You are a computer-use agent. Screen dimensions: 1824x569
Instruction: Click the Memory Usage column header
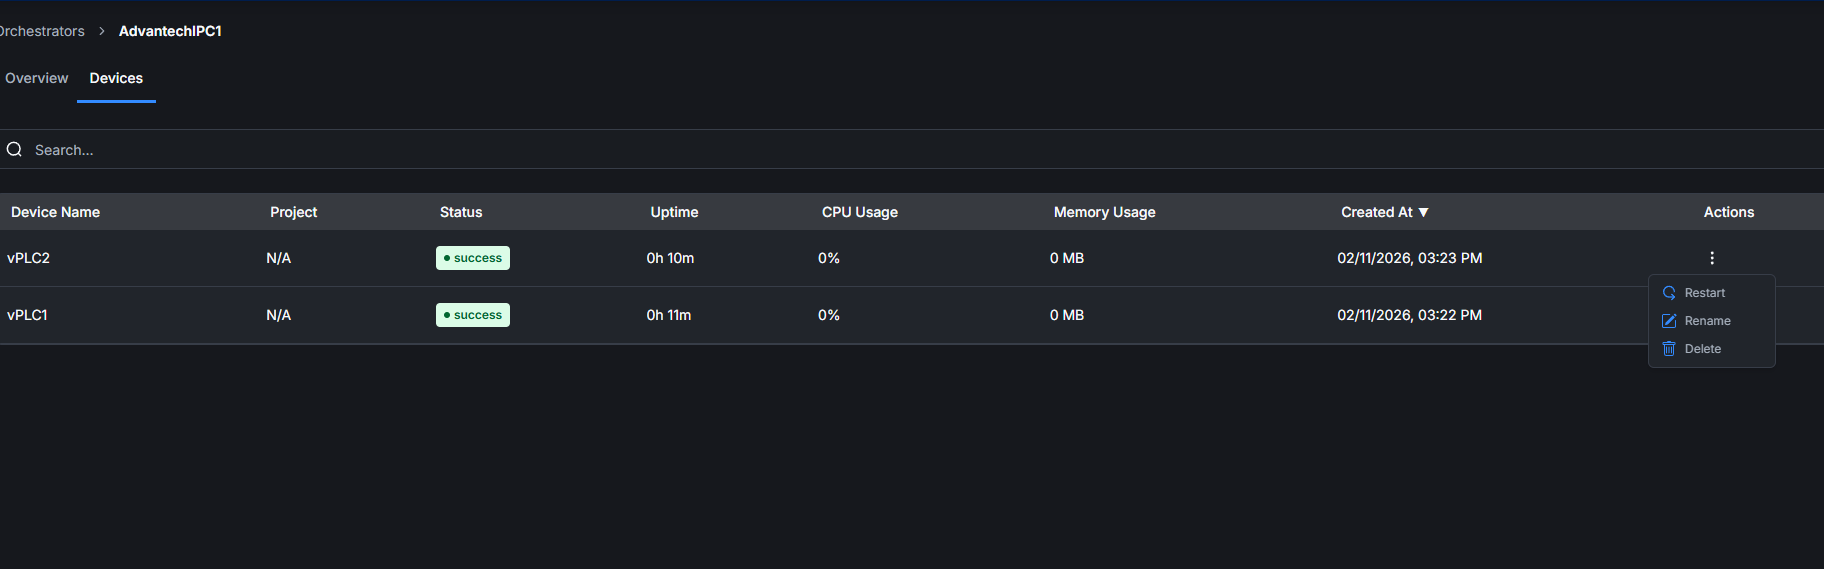coord(1104,212)
